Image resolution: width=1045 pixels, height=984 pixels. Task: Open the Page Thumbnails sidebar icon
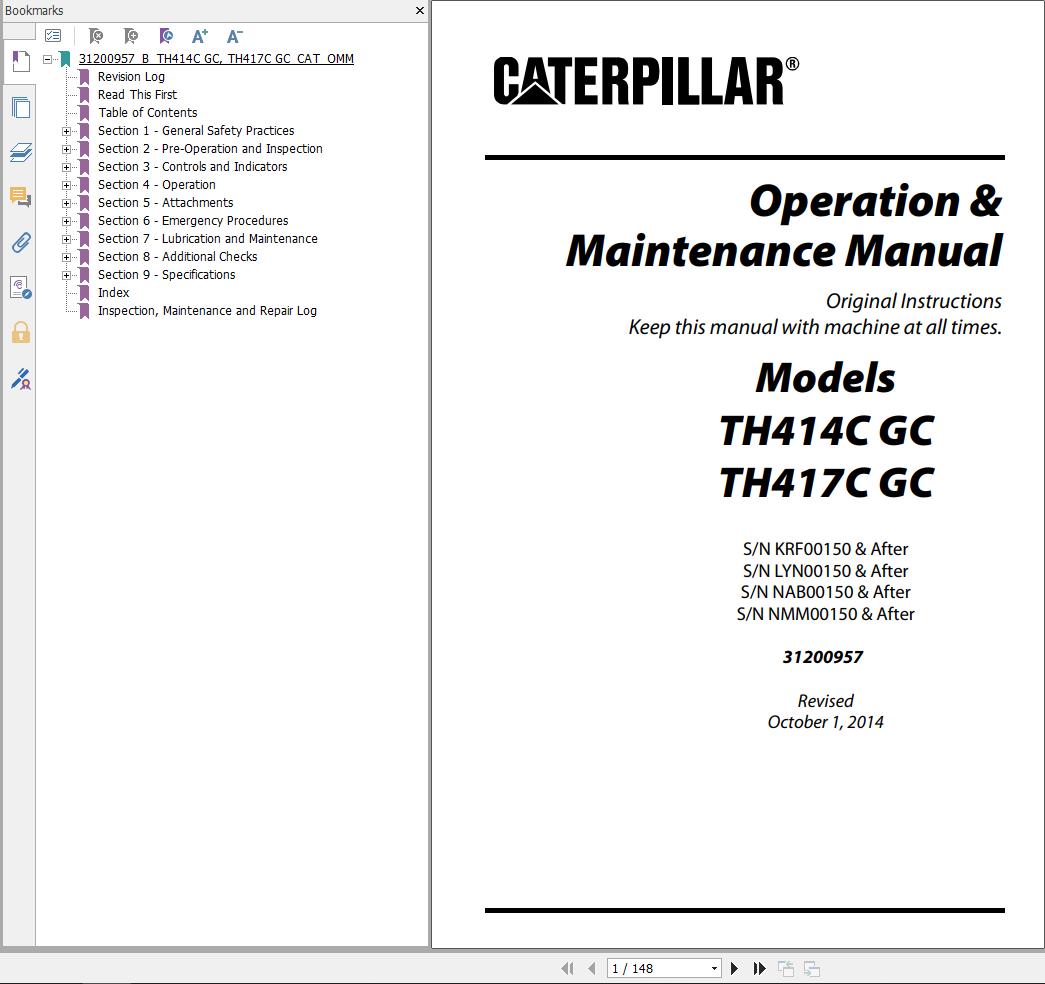[x=21, y=107]
